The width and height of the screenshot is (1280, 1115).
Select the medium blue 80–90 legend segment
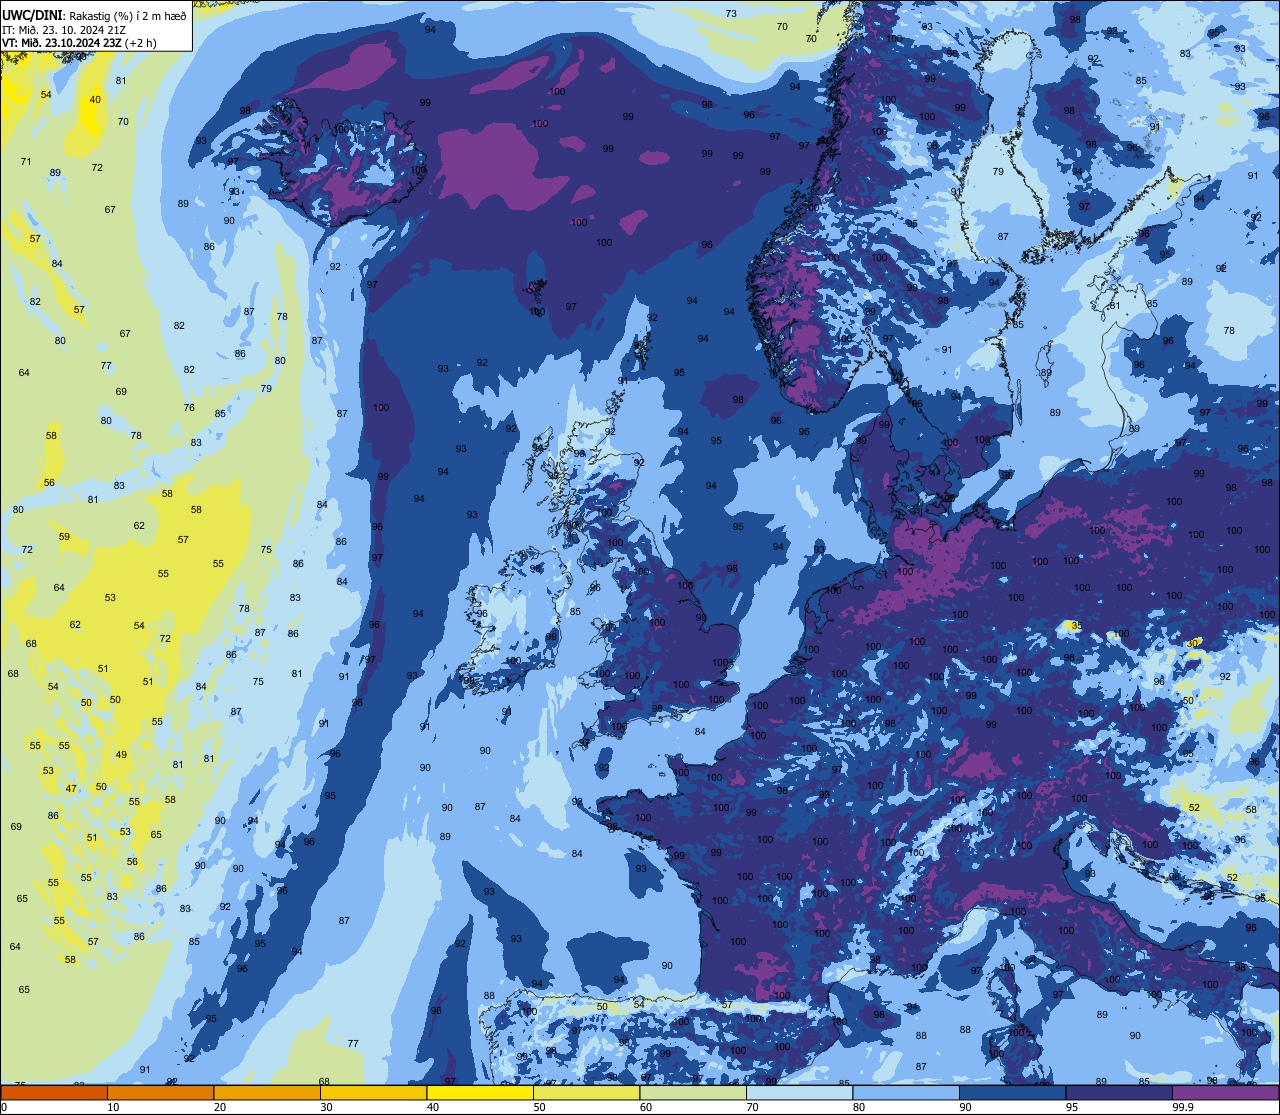[906, 1092]
